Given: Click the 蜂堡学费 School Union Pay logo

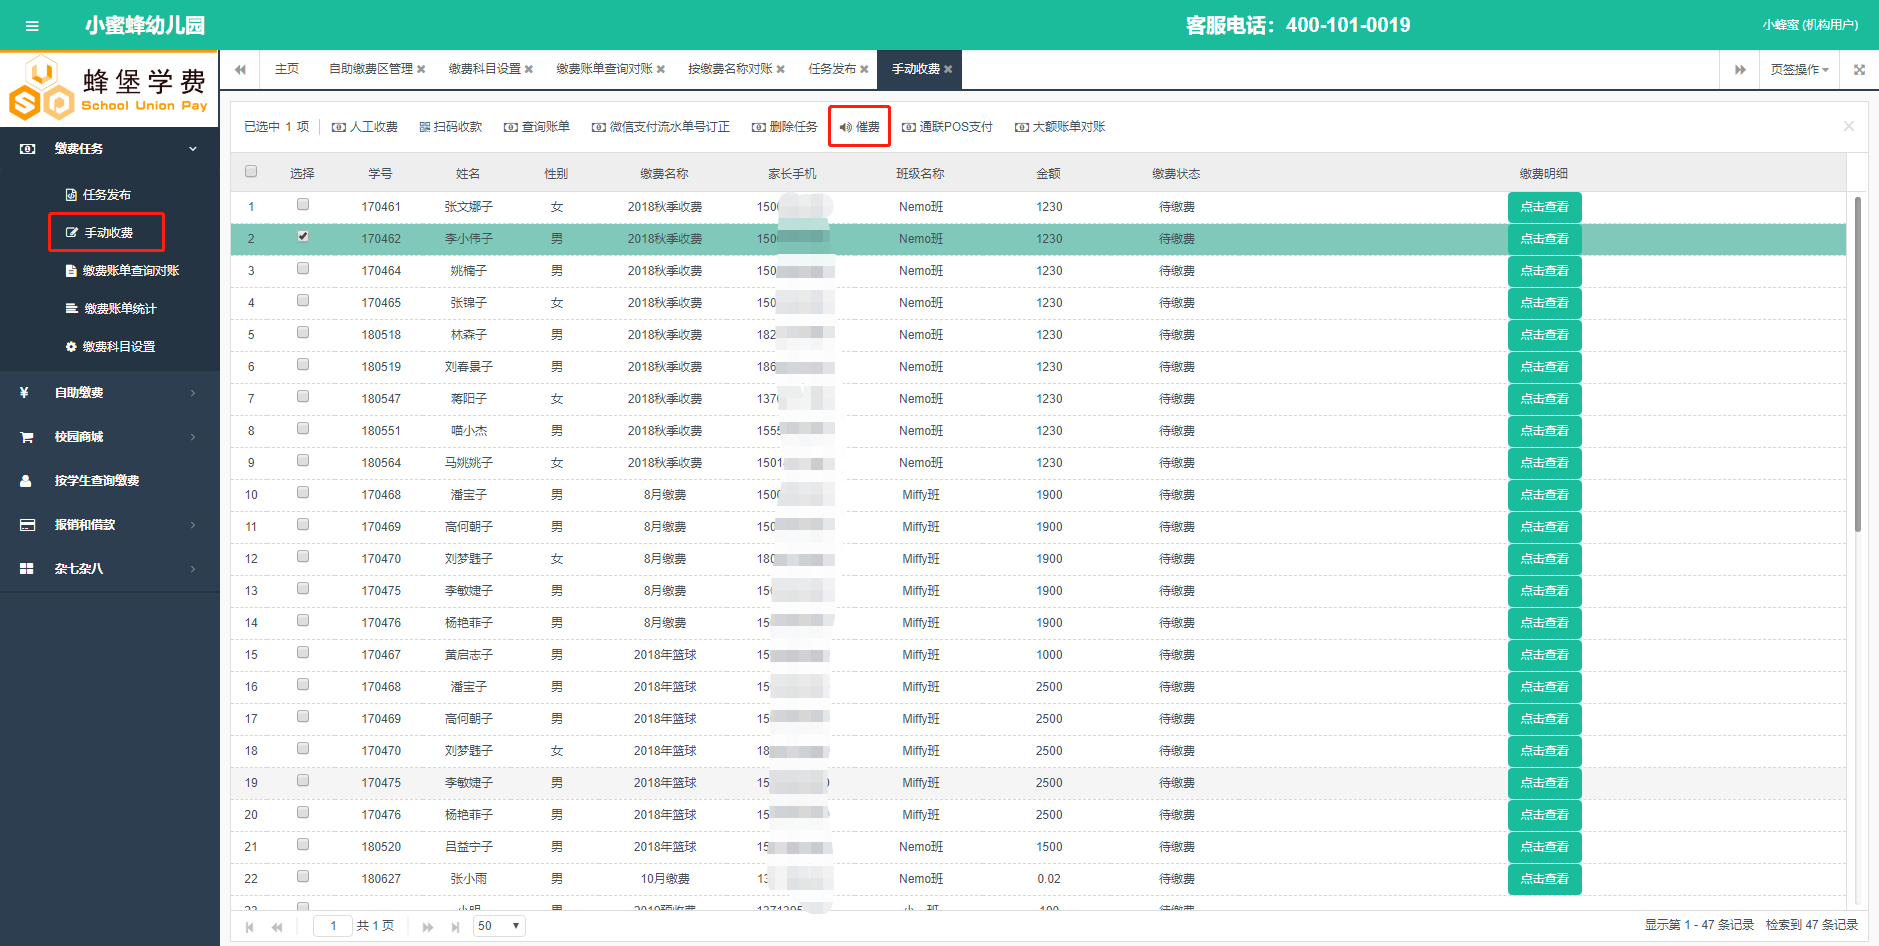Looking at the screenshot, I should [x=108, y=89].
